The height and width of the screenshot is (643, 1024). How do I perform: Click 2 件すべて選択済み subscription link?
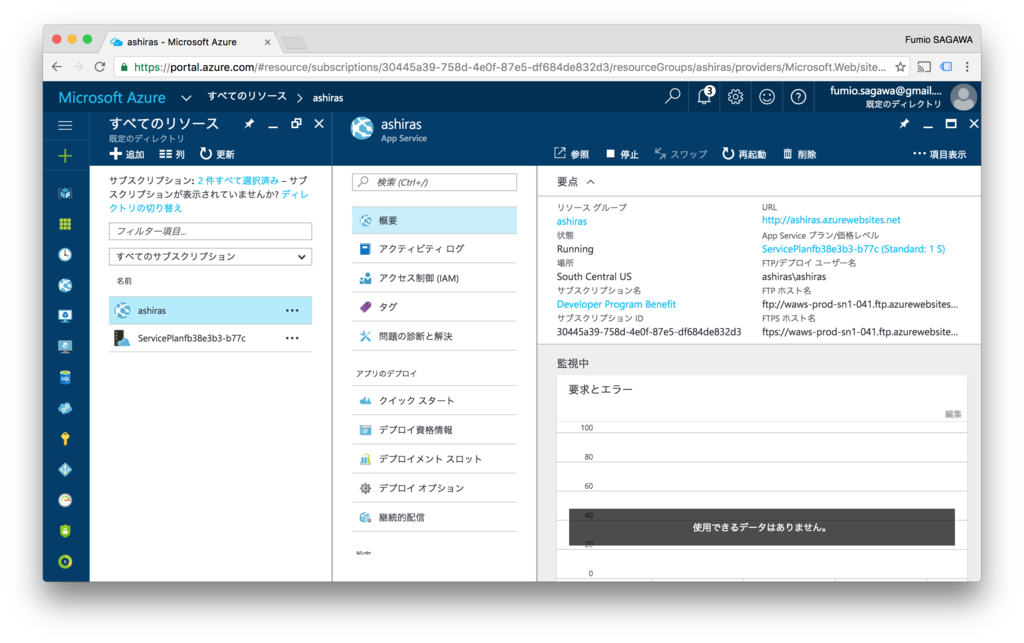point(238,180)
